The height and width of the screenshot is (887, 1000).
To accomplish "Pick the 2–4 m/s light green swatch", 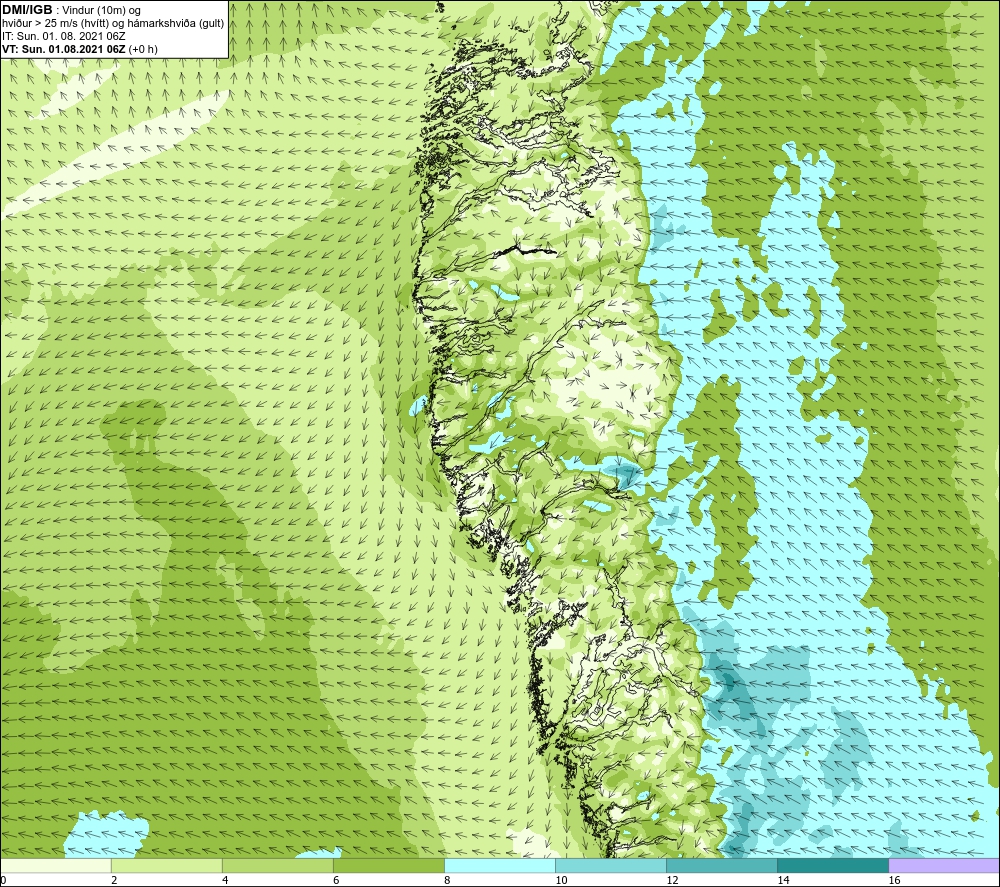I will pyautogui.click(x=166, y=865).
